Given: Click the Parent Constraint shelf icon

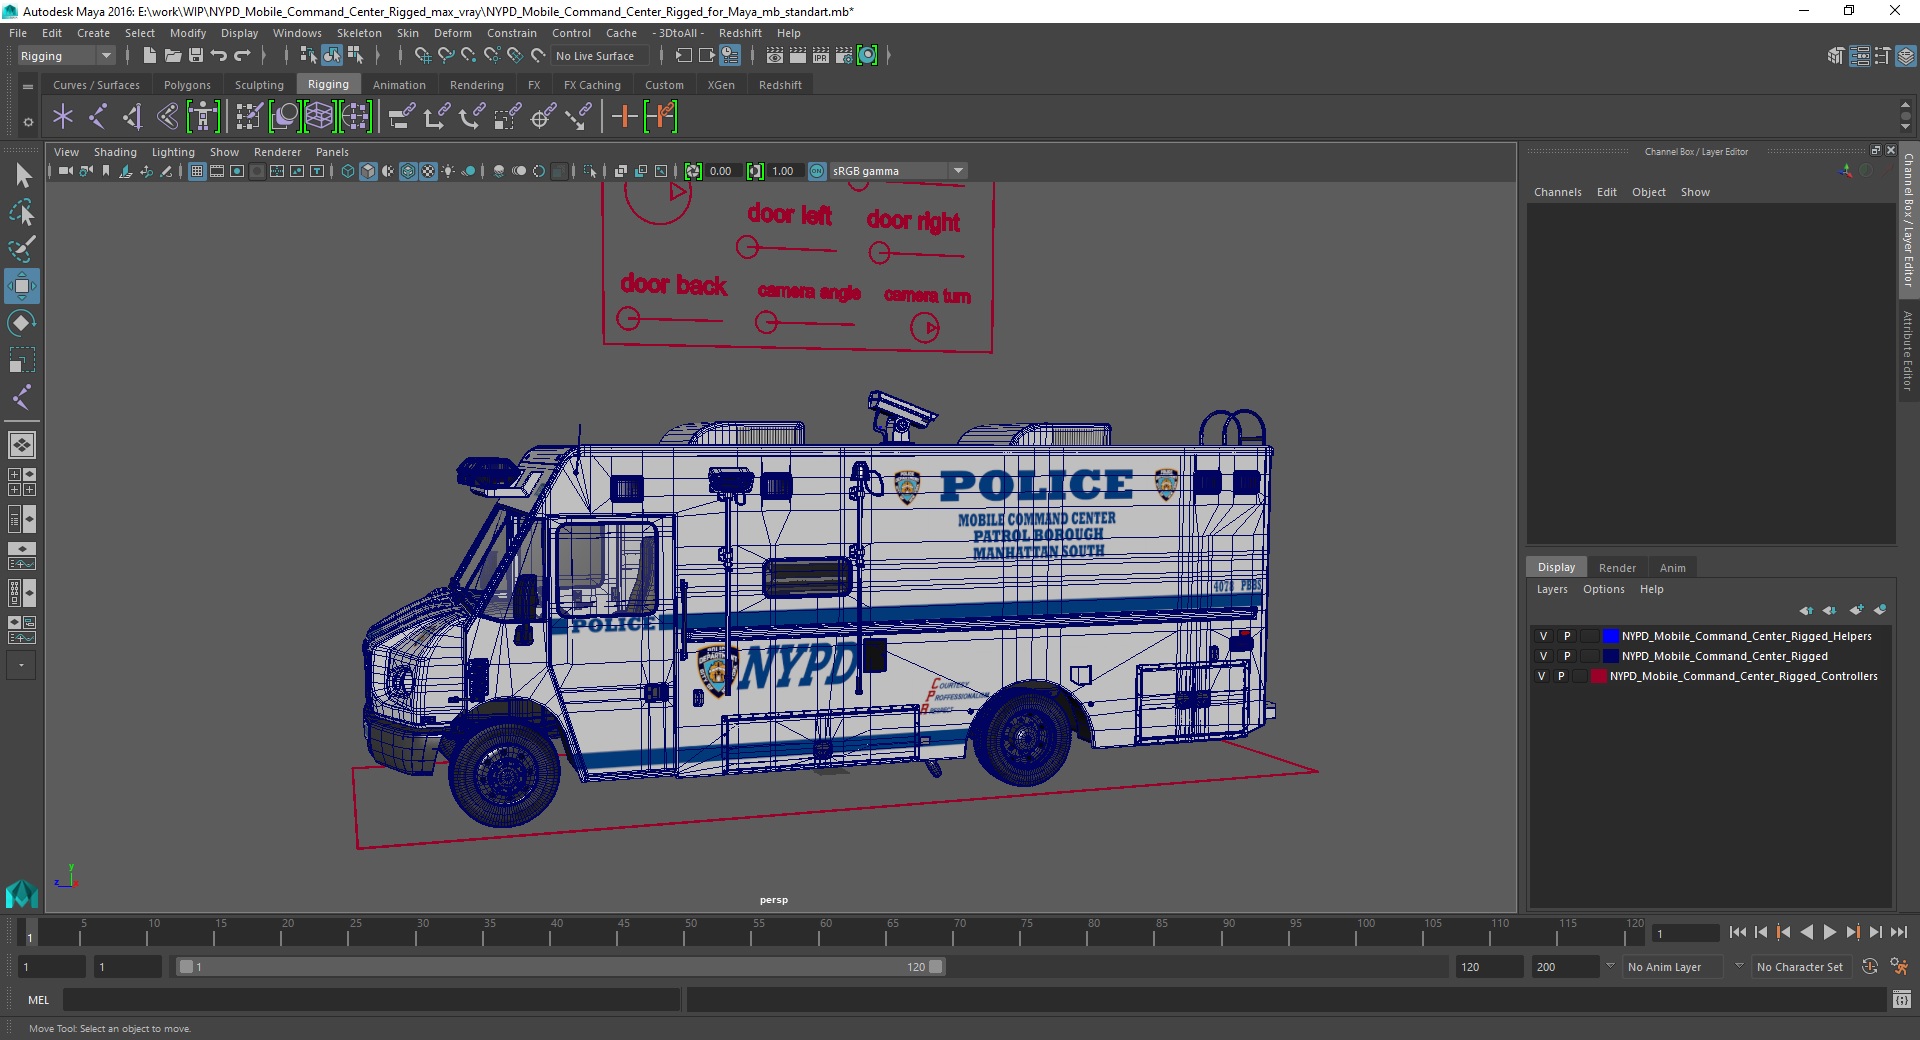Looking at the screenshot, I should (x=402, y=117).
